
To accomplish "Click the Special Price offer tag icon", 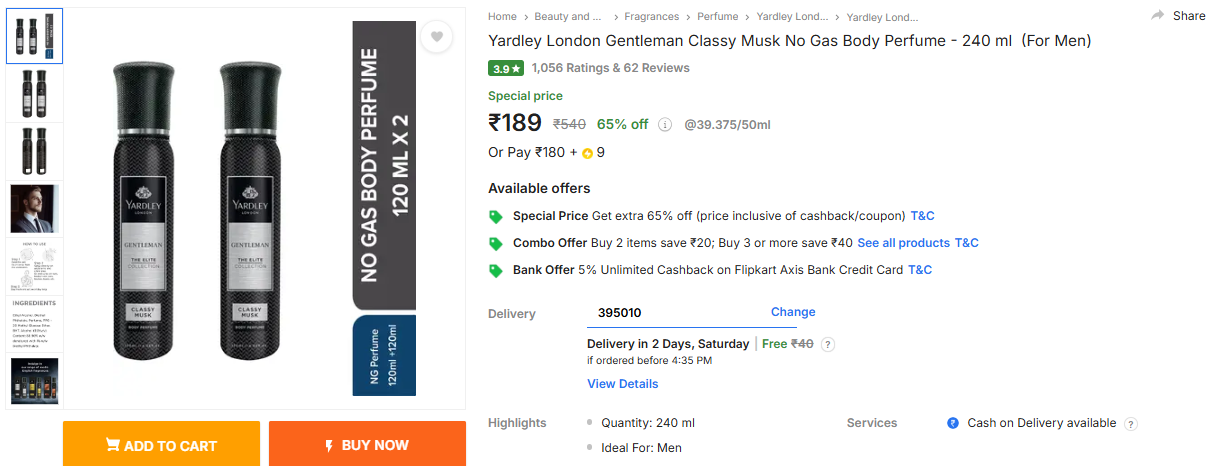I will pos(495,216).
